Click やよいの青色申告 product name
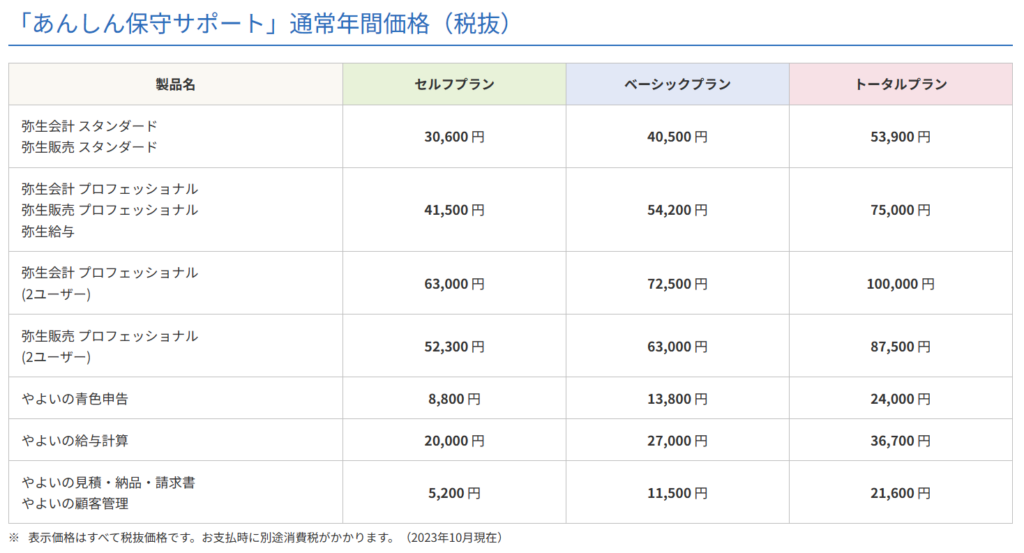The image size is (1024, 553). tap(75, 398)
